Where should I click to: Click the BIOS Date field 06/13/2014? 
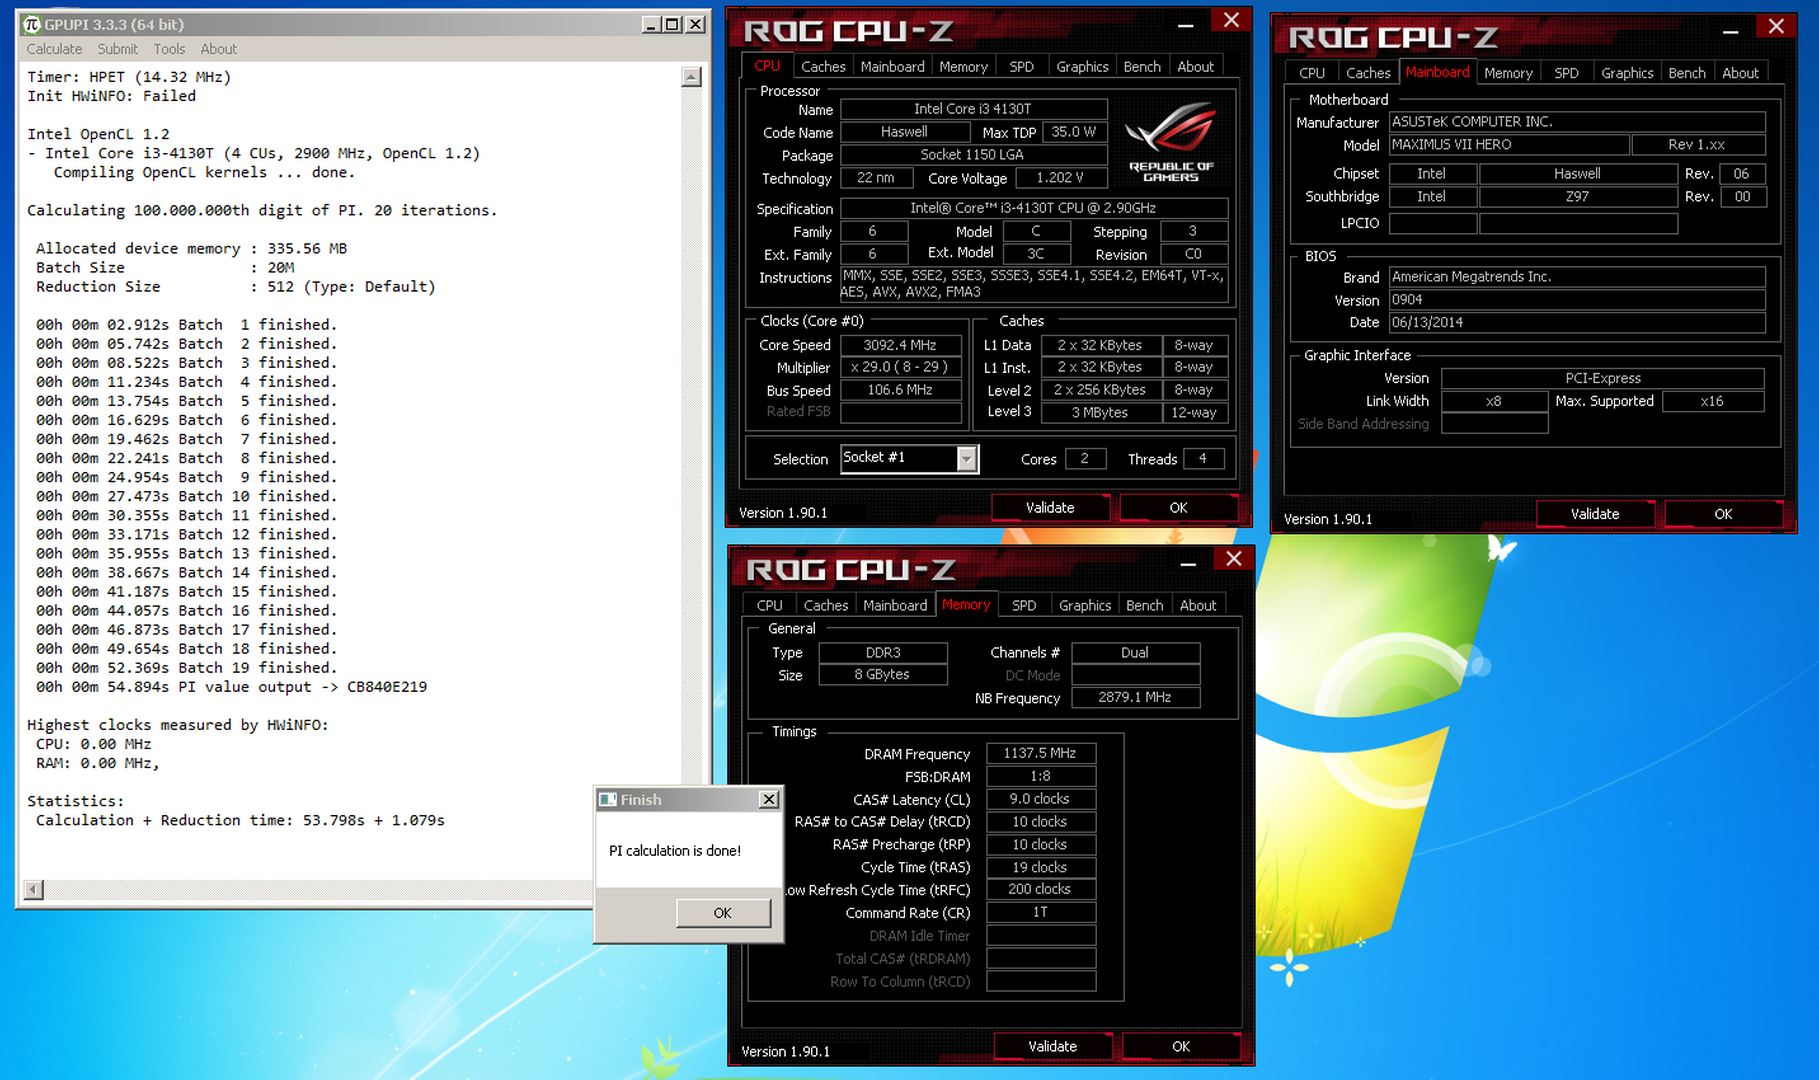[1577, 322]
